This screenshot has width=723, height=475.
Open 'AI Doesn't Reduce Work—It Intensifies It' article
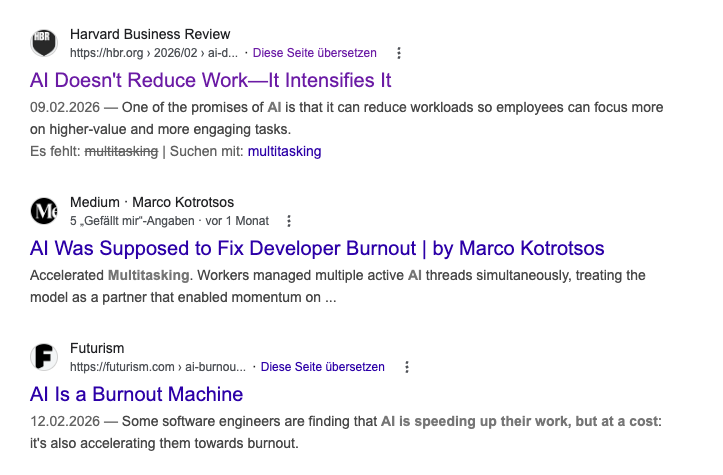tap(211, 80)
